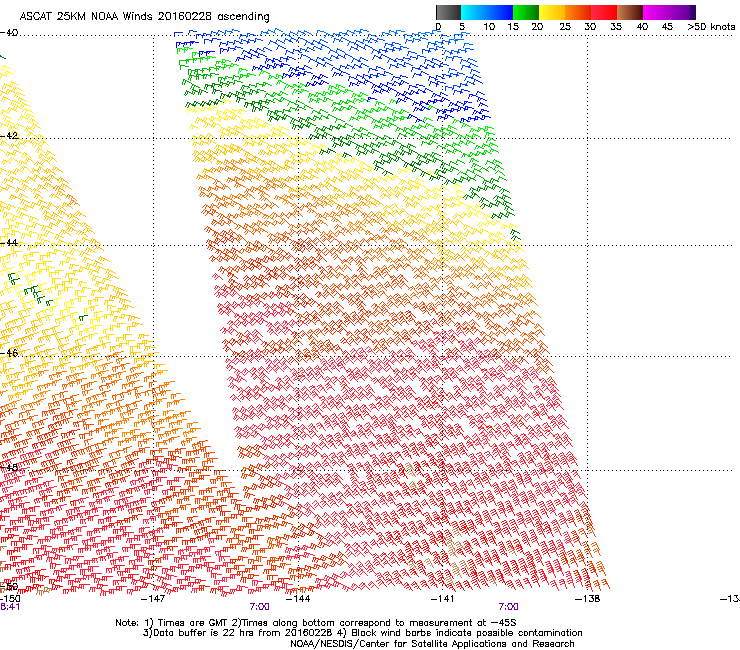
Task: Click the latitude label -44
Action: [x=9, y=242]
